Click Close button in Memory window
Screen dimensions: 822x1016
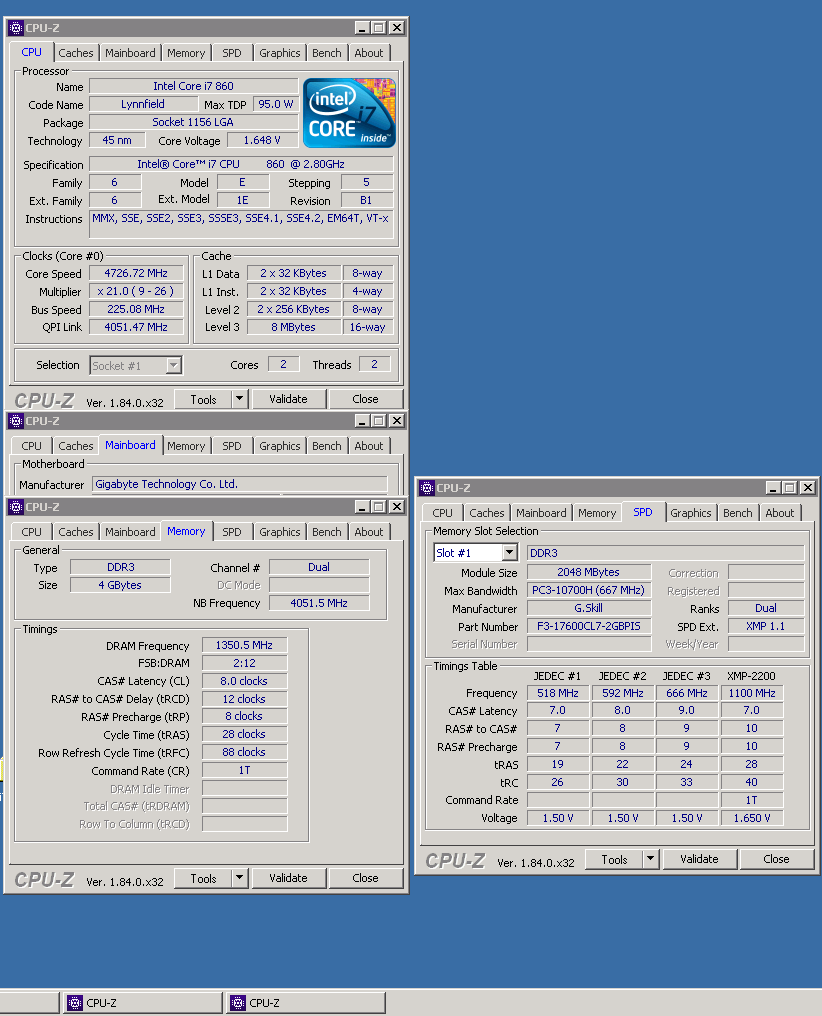365,878
